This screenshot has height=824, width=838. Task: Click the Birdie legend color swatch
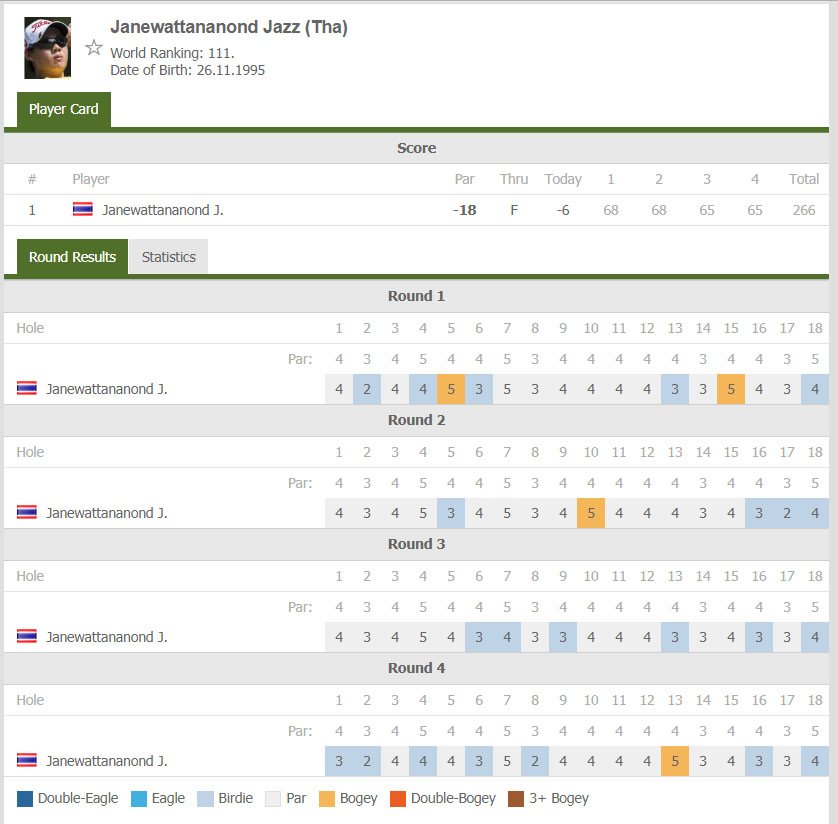point(205,799)
